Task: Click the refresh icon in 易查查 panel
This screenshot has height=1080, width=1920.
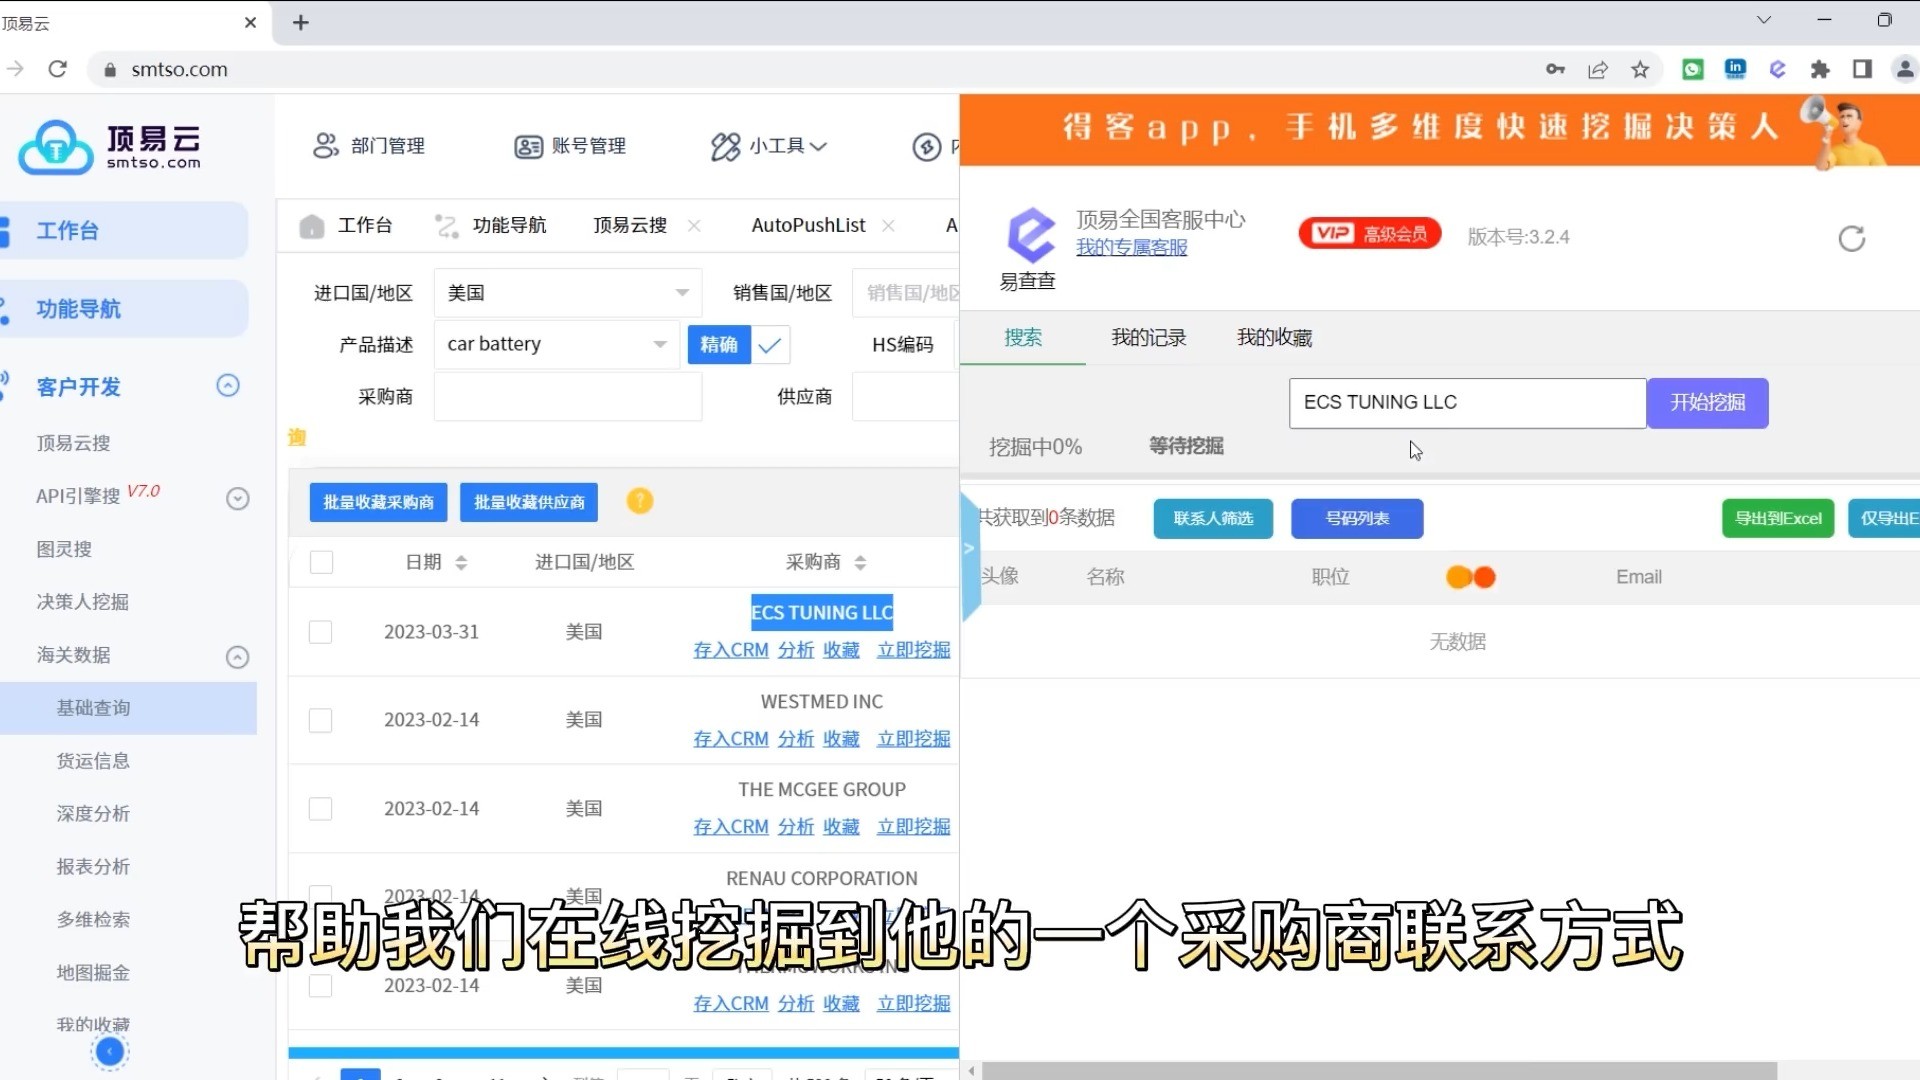Action: [x=1852, y=238]
